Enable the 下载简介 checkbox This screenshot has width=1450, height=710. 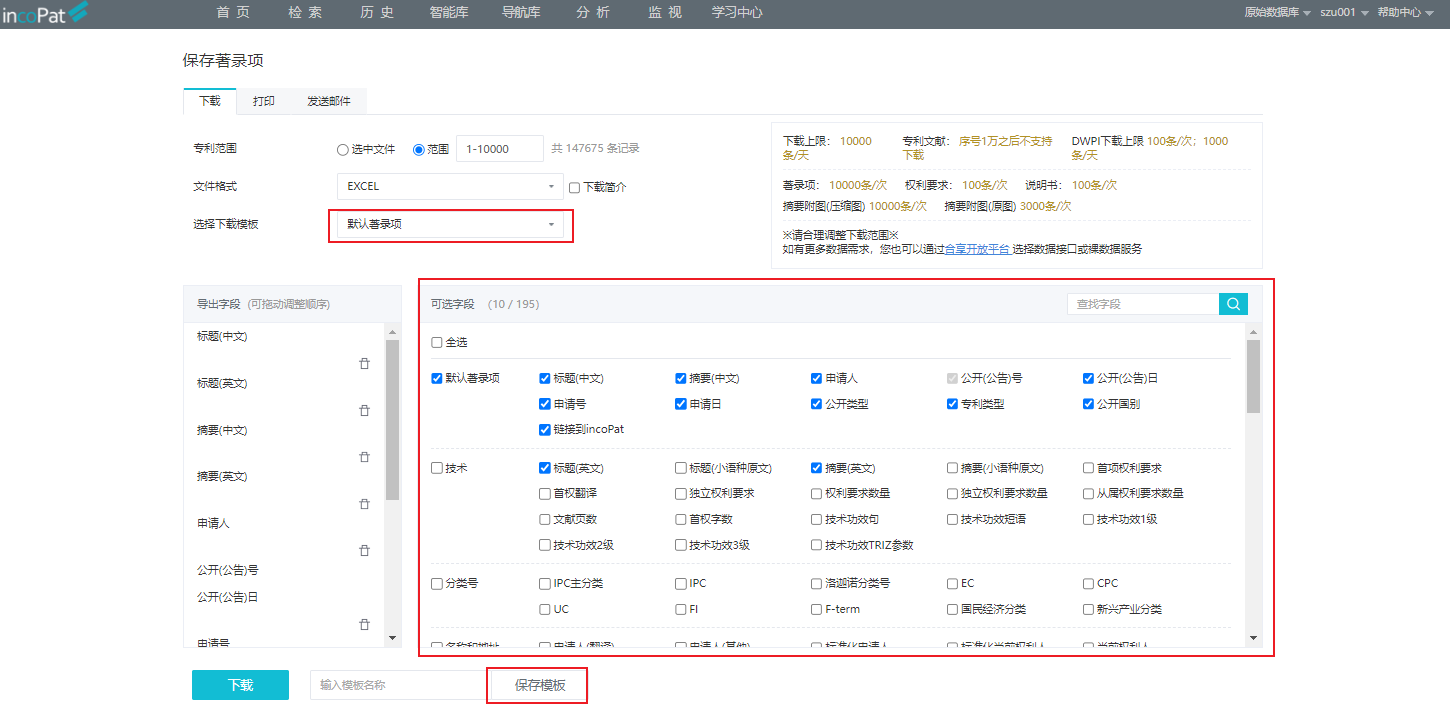tap(574, 187)
